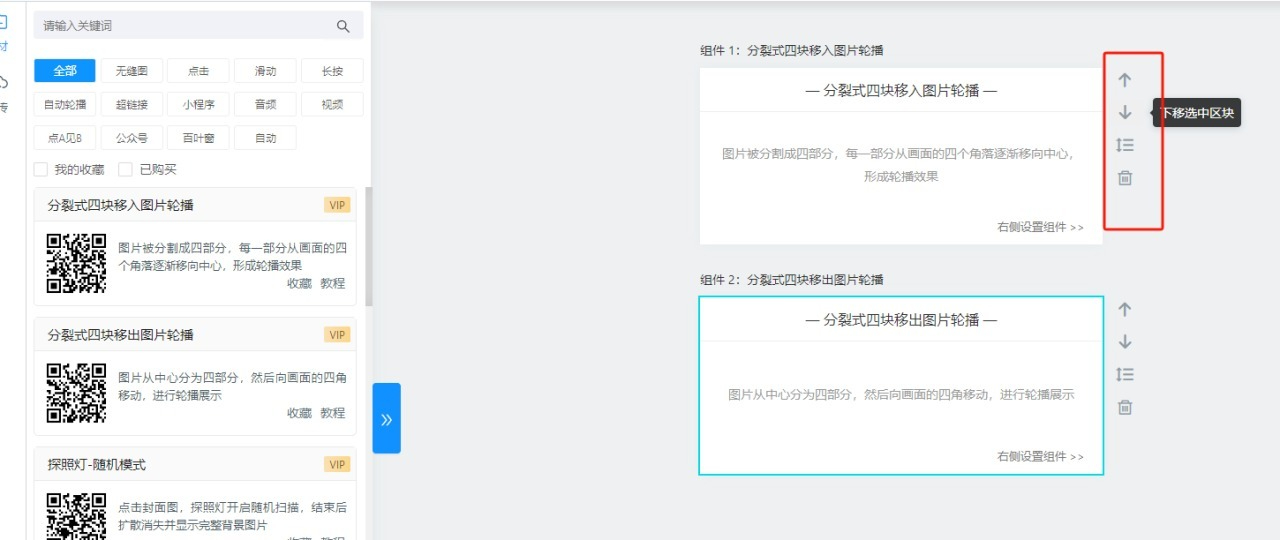Click 收藏 on 分裂式四块移入图片轮播 card
Image resolution: width=1280 pixels, height=540 pixels.
[x=299, y=283]
